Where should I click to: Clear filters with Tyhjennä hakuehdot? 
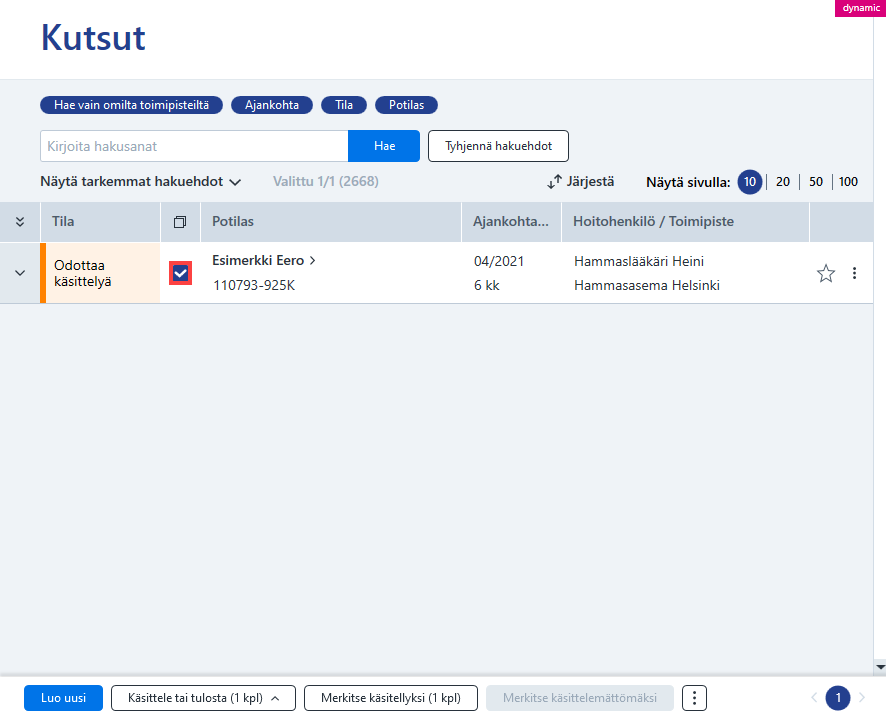tap(498, 146)
